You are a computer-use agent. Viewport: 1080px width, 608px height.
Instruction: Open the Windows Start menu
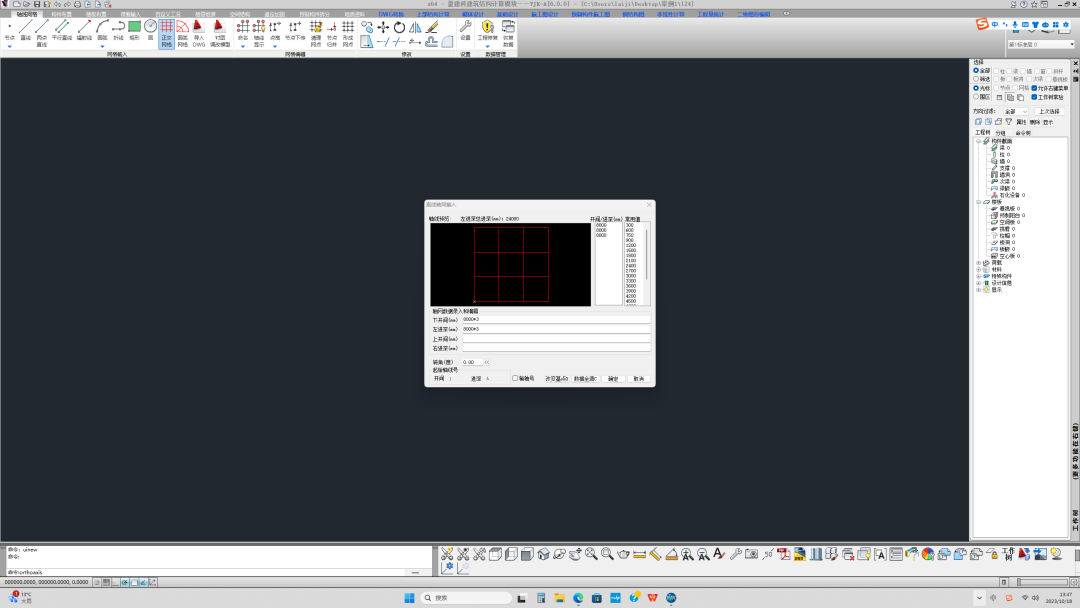pos(409,598)
